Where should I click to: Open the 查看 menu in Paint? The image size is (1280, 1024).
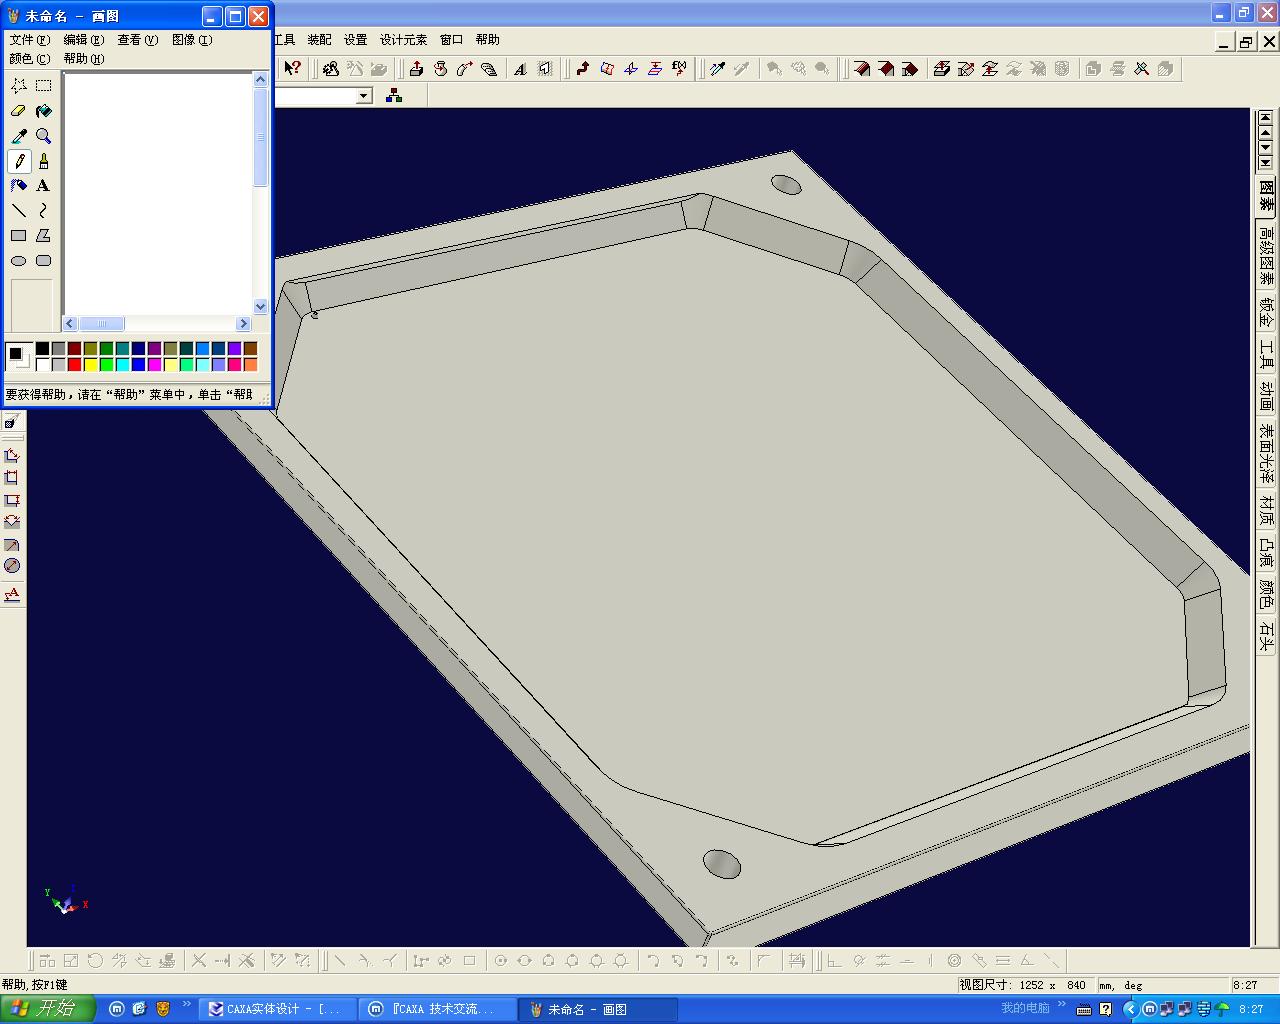137,40
